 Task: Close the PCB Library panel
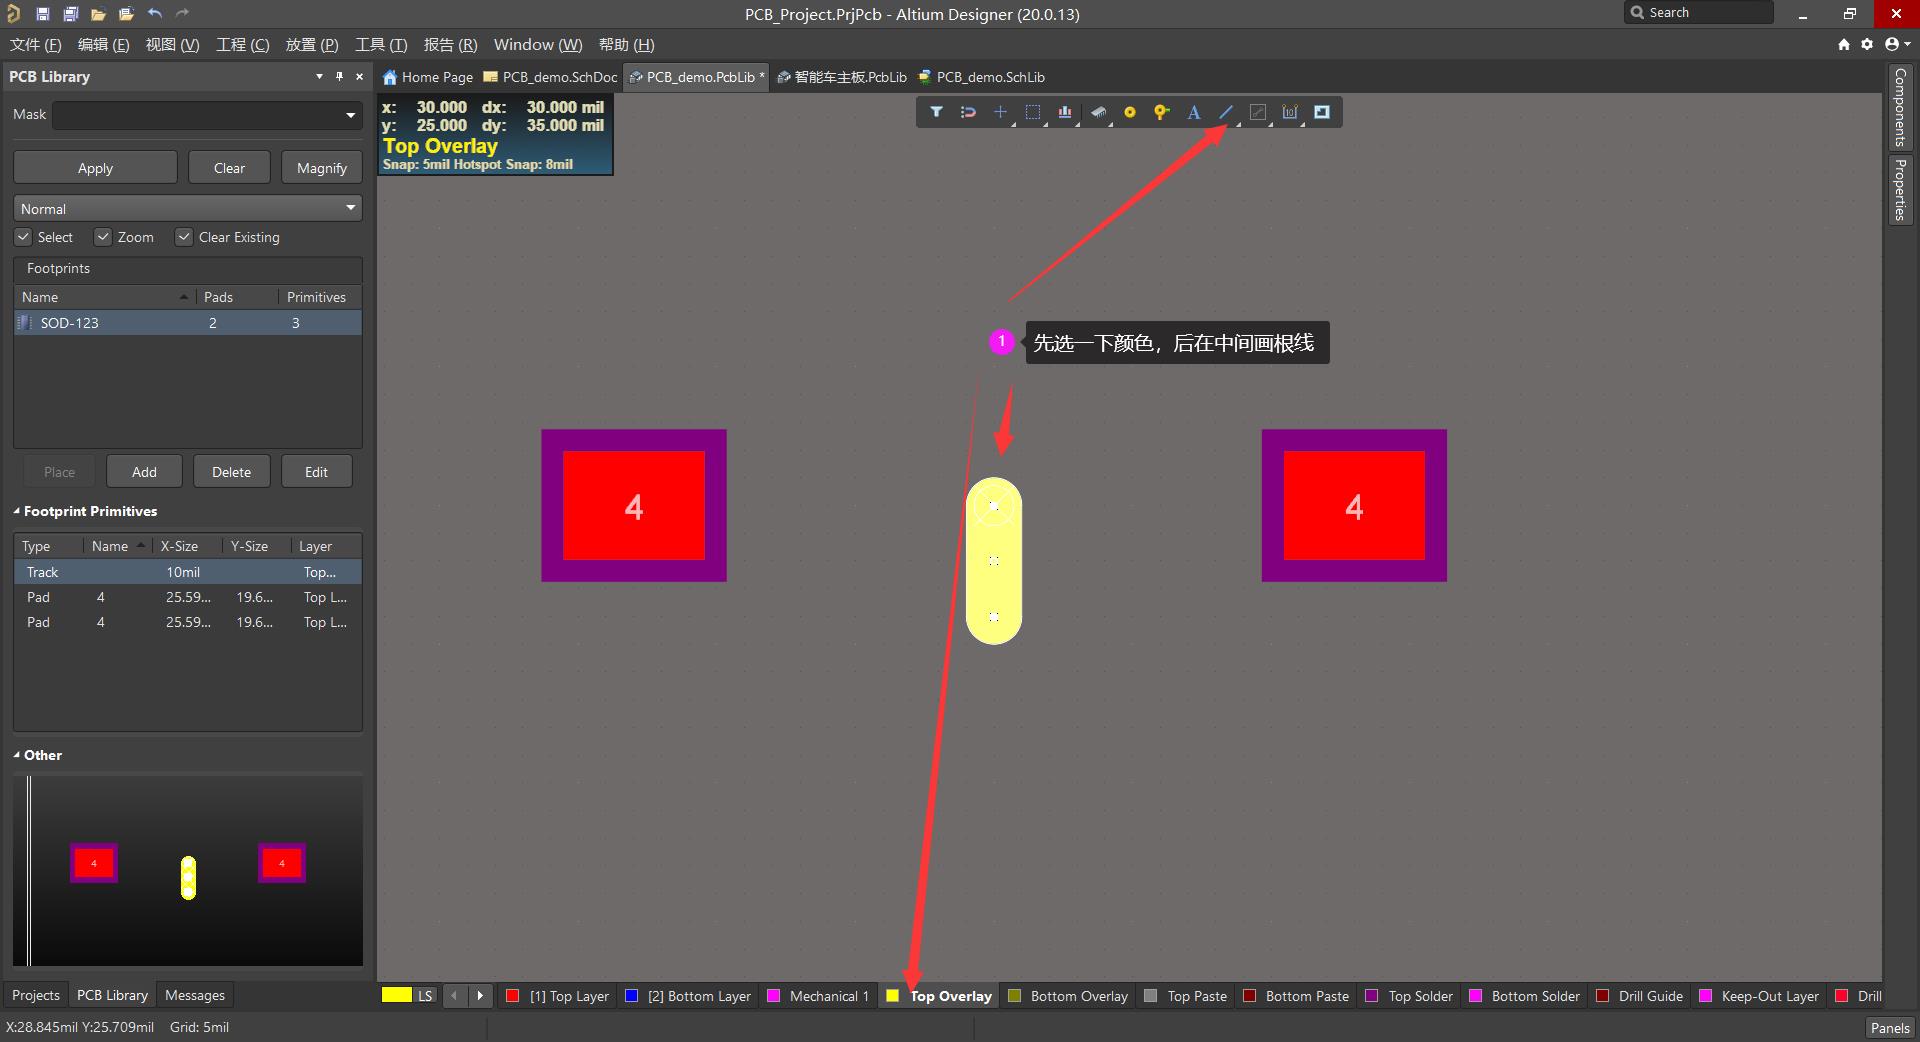360,76
